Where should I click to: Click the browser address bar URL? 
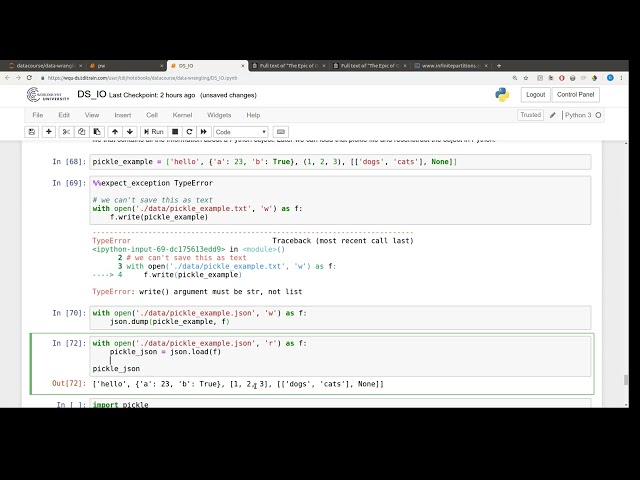(x=142, y=78)
